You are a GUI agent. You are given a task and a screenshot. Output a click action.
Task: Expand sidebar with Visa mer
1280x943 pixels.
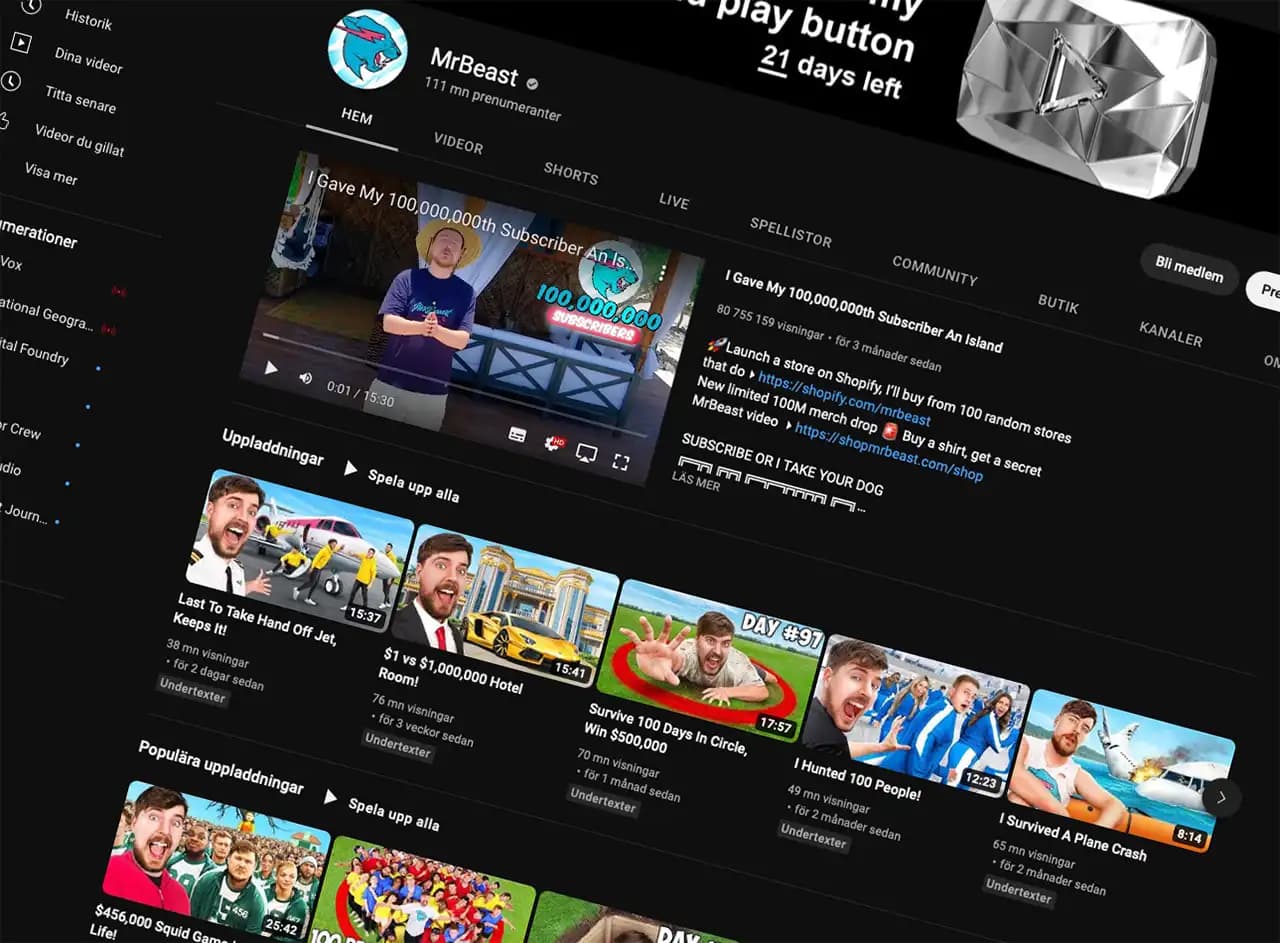51,173
